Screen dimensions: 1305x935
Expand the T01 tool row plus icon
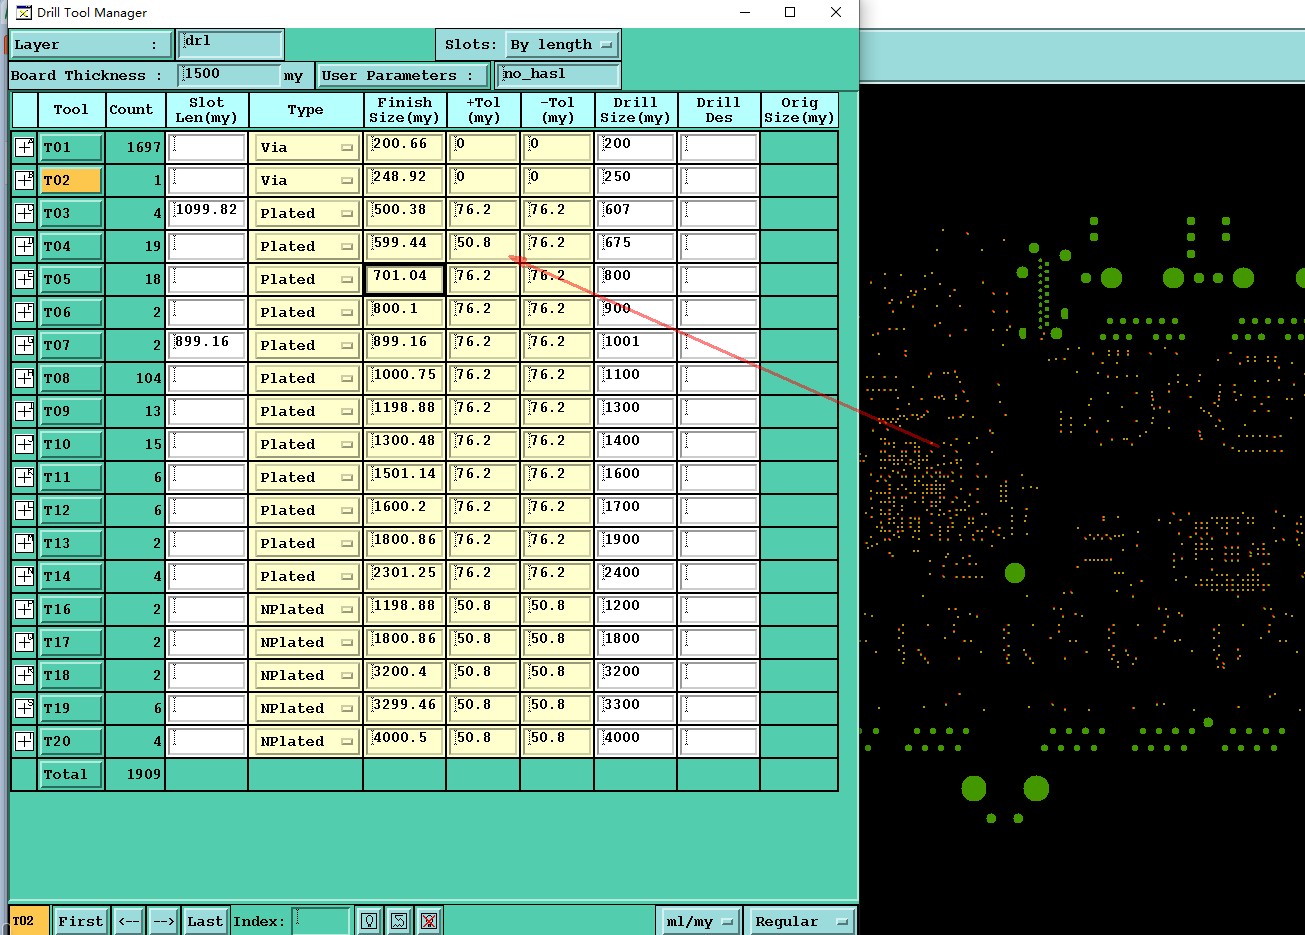(x=24, y=147)
